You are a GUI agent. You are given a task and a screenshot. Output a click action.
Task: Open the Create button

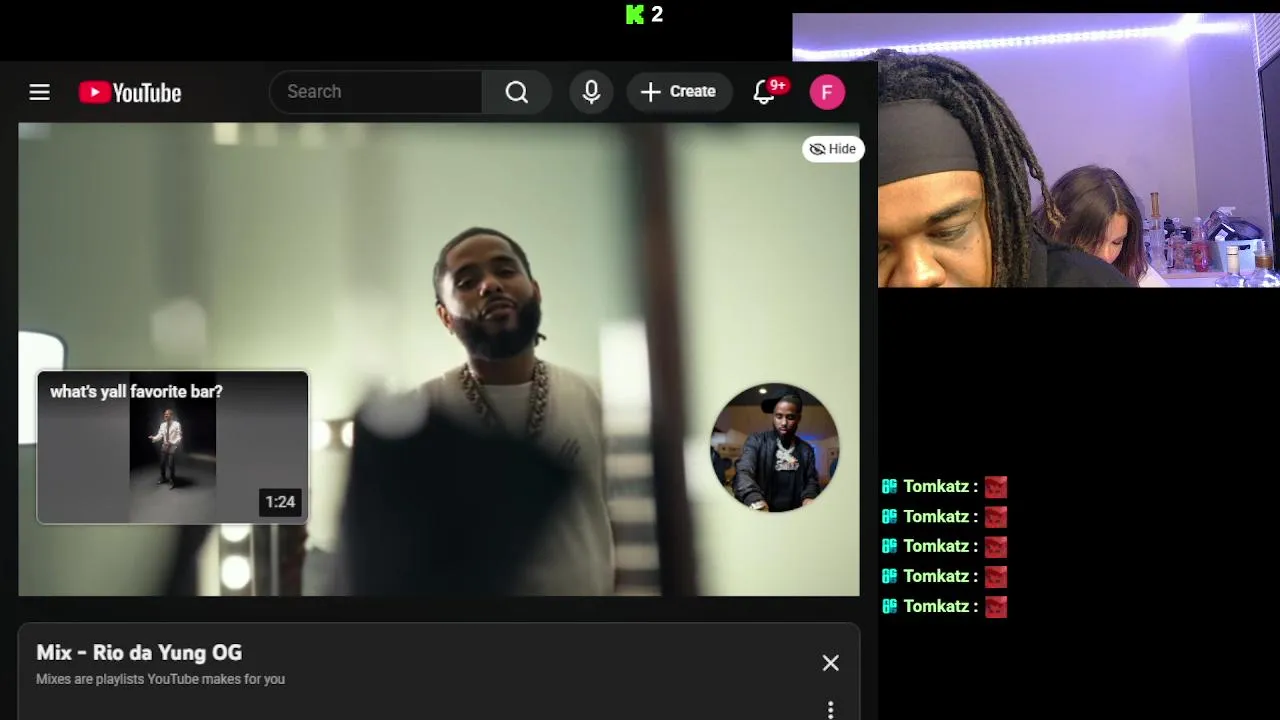pyautogui.click(x=679, y=92)
